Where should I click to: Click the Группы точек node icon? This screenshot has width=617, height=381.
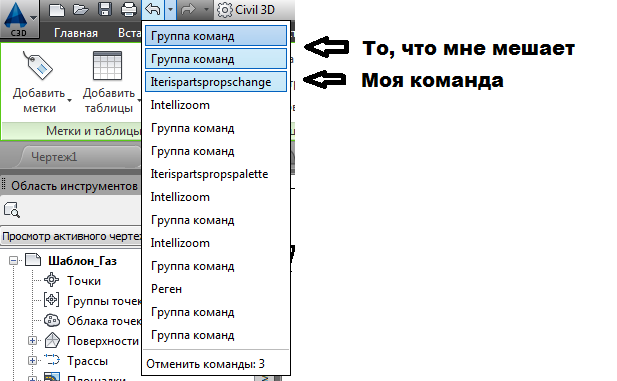click(52, 300)
